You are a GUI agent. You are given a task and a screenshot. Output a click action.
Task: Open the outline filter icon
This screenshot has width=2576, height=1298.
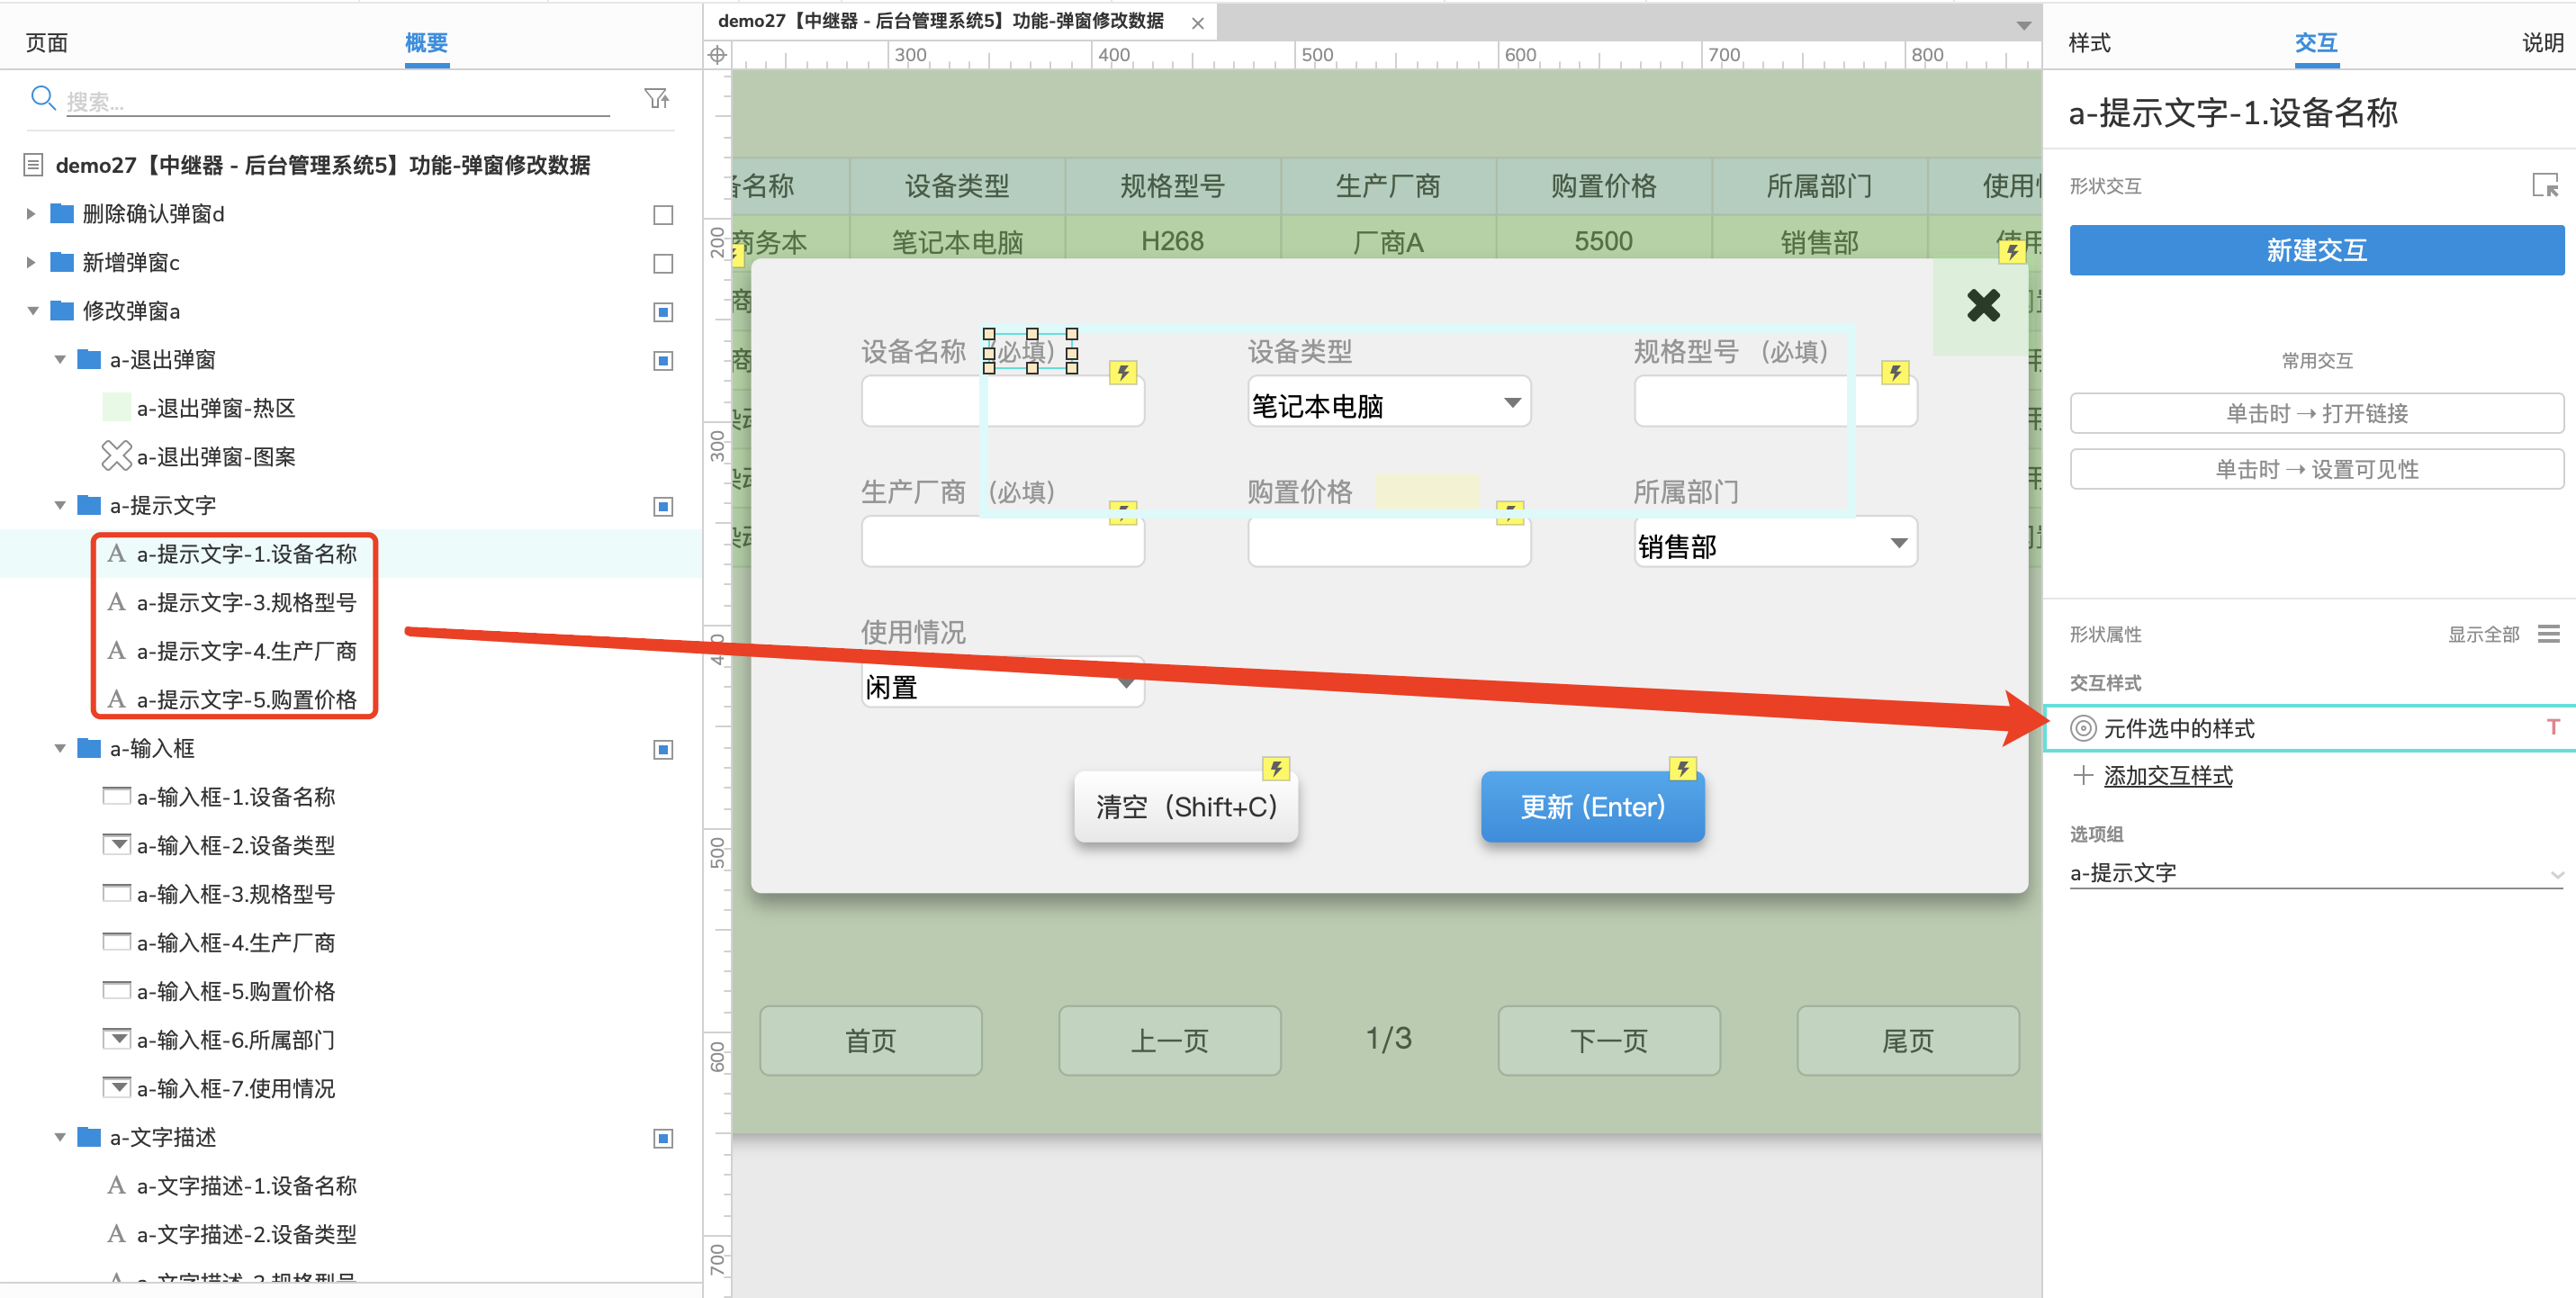point(657,98)
